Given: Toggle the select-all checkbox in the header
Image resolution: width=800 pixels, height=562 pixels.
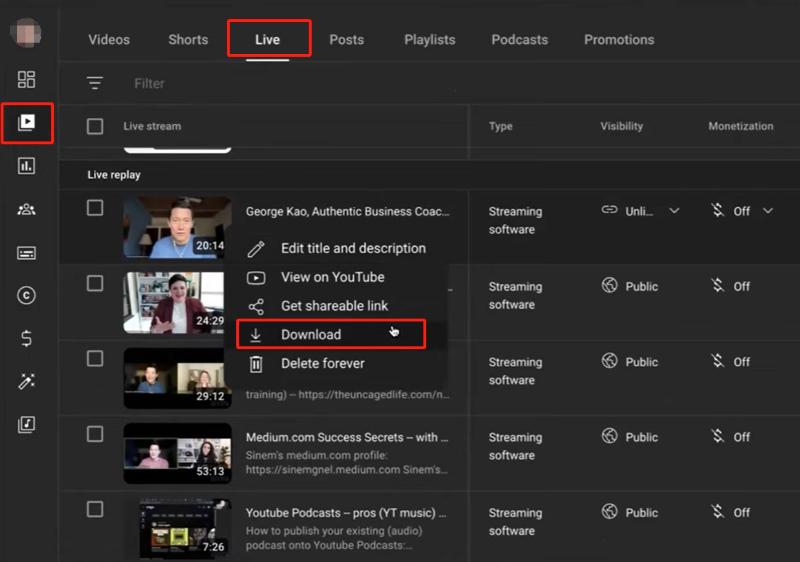Looking at the screenshot, I should (95, 126).
